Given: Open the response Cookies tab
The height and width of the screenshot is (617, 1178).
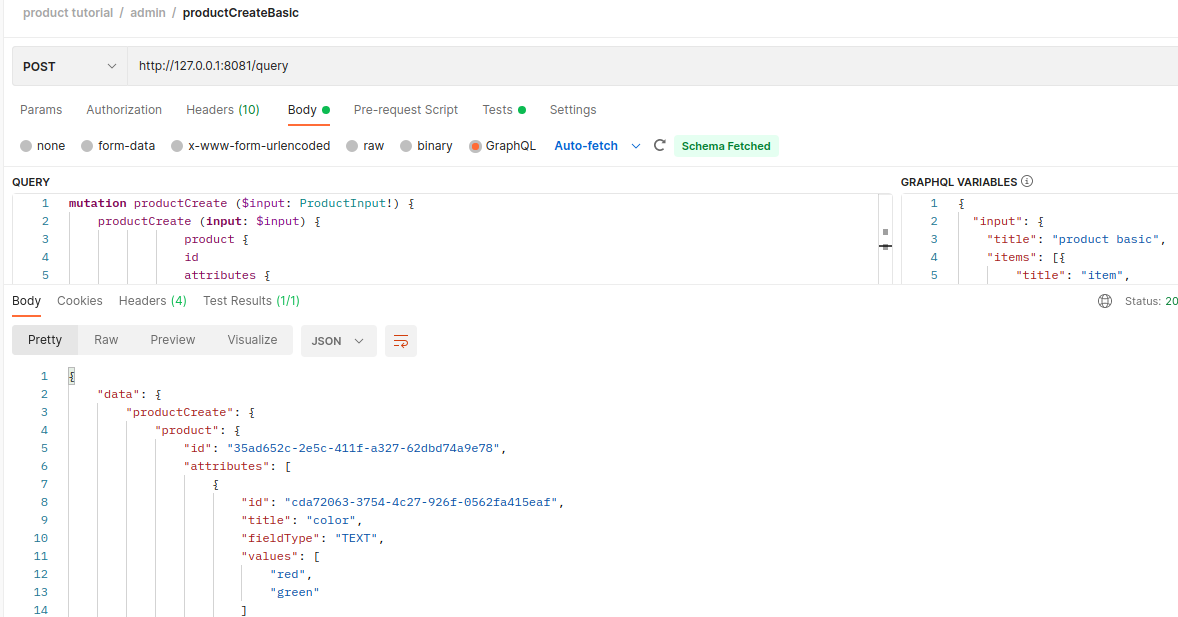Looking at the screenshot, I should 80,301.
